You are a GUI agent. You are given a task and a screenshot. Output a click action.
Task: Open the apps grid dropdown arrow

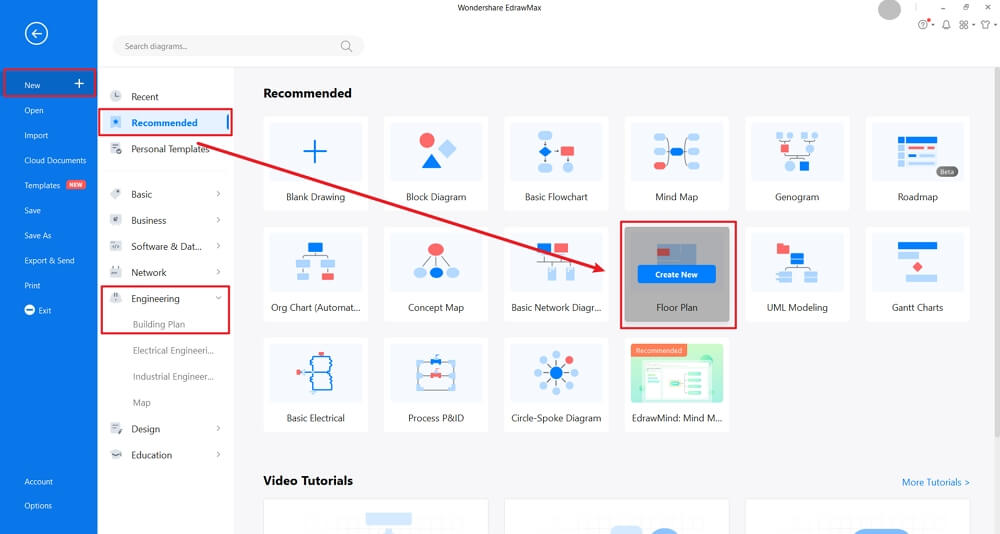(973, 25)
